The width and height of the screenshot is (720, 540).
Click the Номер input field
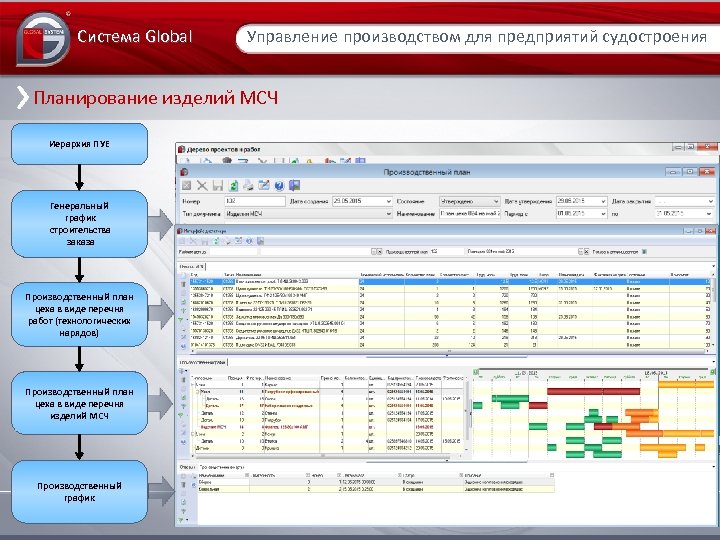(x=255, y=201)
